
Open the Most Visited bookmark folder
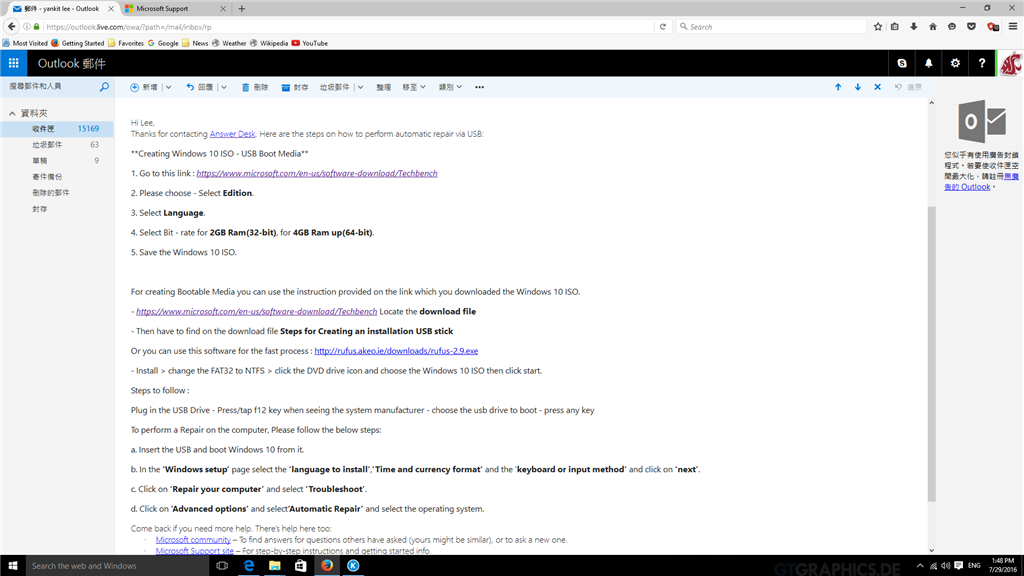(25, 43)
